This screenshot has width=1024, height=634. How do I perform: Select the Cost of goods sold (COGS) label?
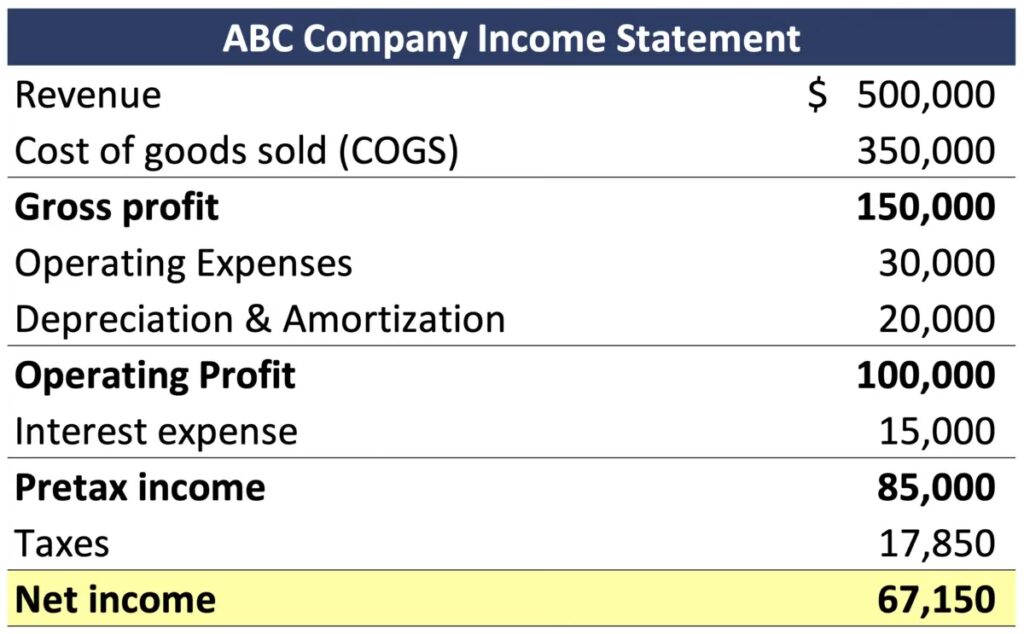click(237, 151)
